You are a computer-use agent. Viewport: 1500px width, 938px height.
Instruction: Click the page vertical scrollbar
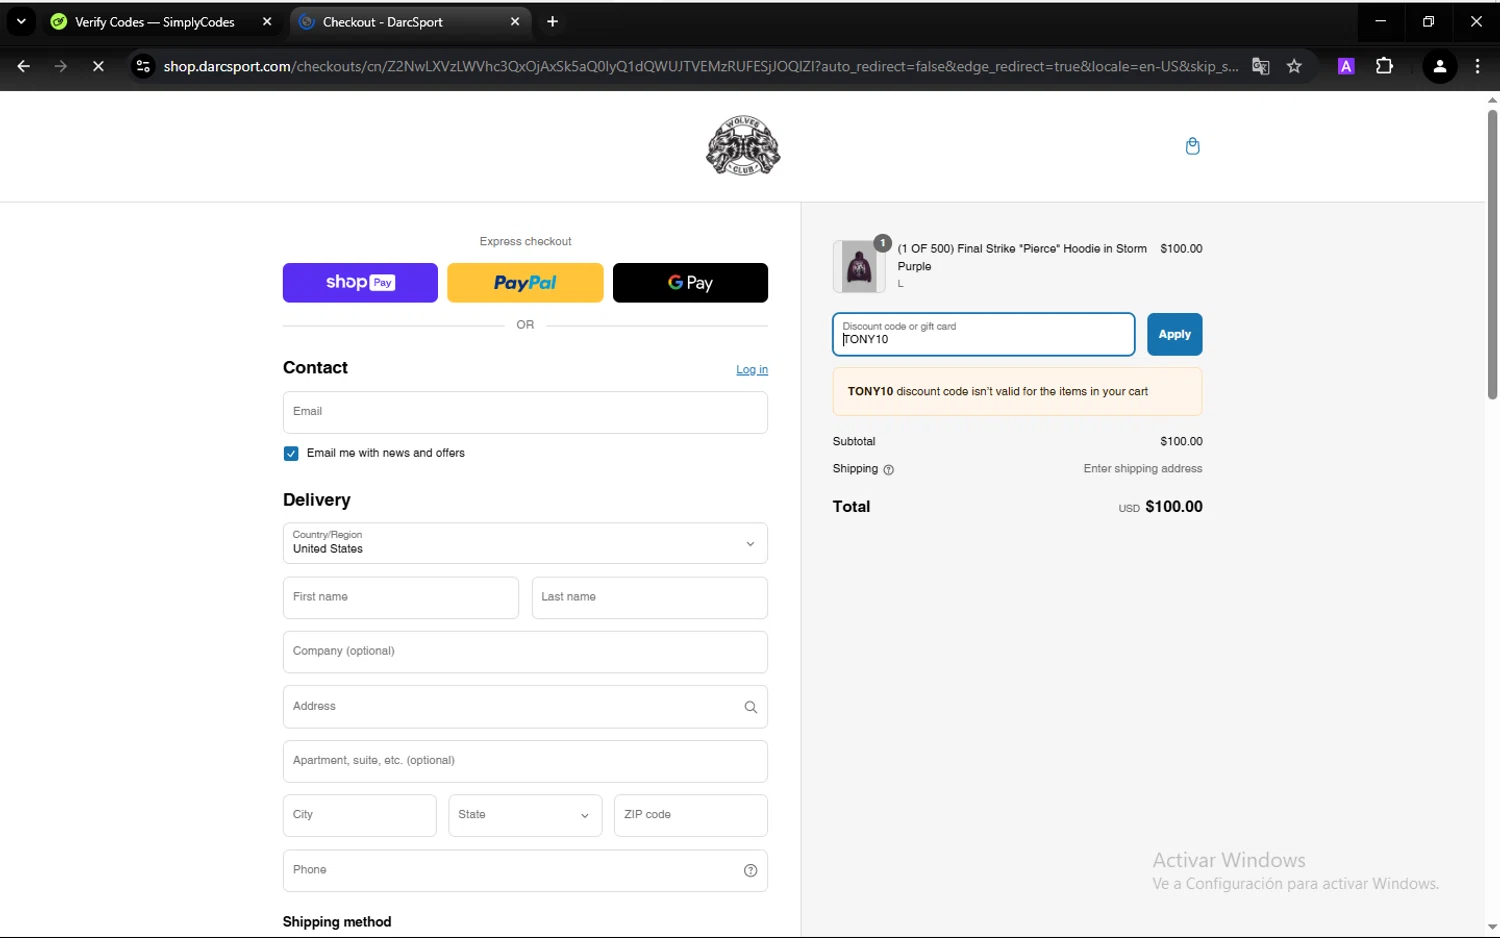(x=1492, y=255)
